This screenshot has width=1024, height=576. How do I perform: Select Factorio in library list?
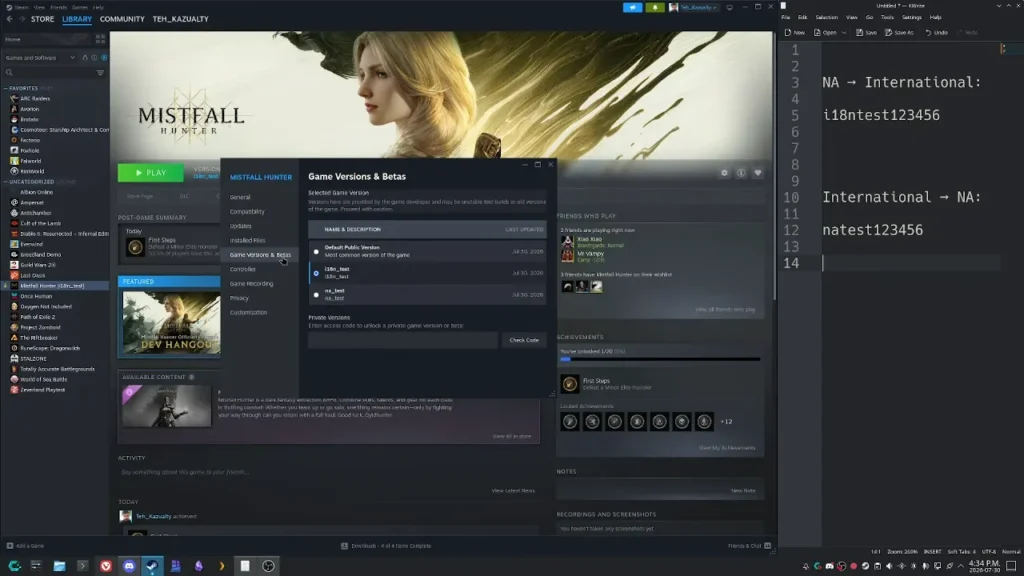[30, 140]
